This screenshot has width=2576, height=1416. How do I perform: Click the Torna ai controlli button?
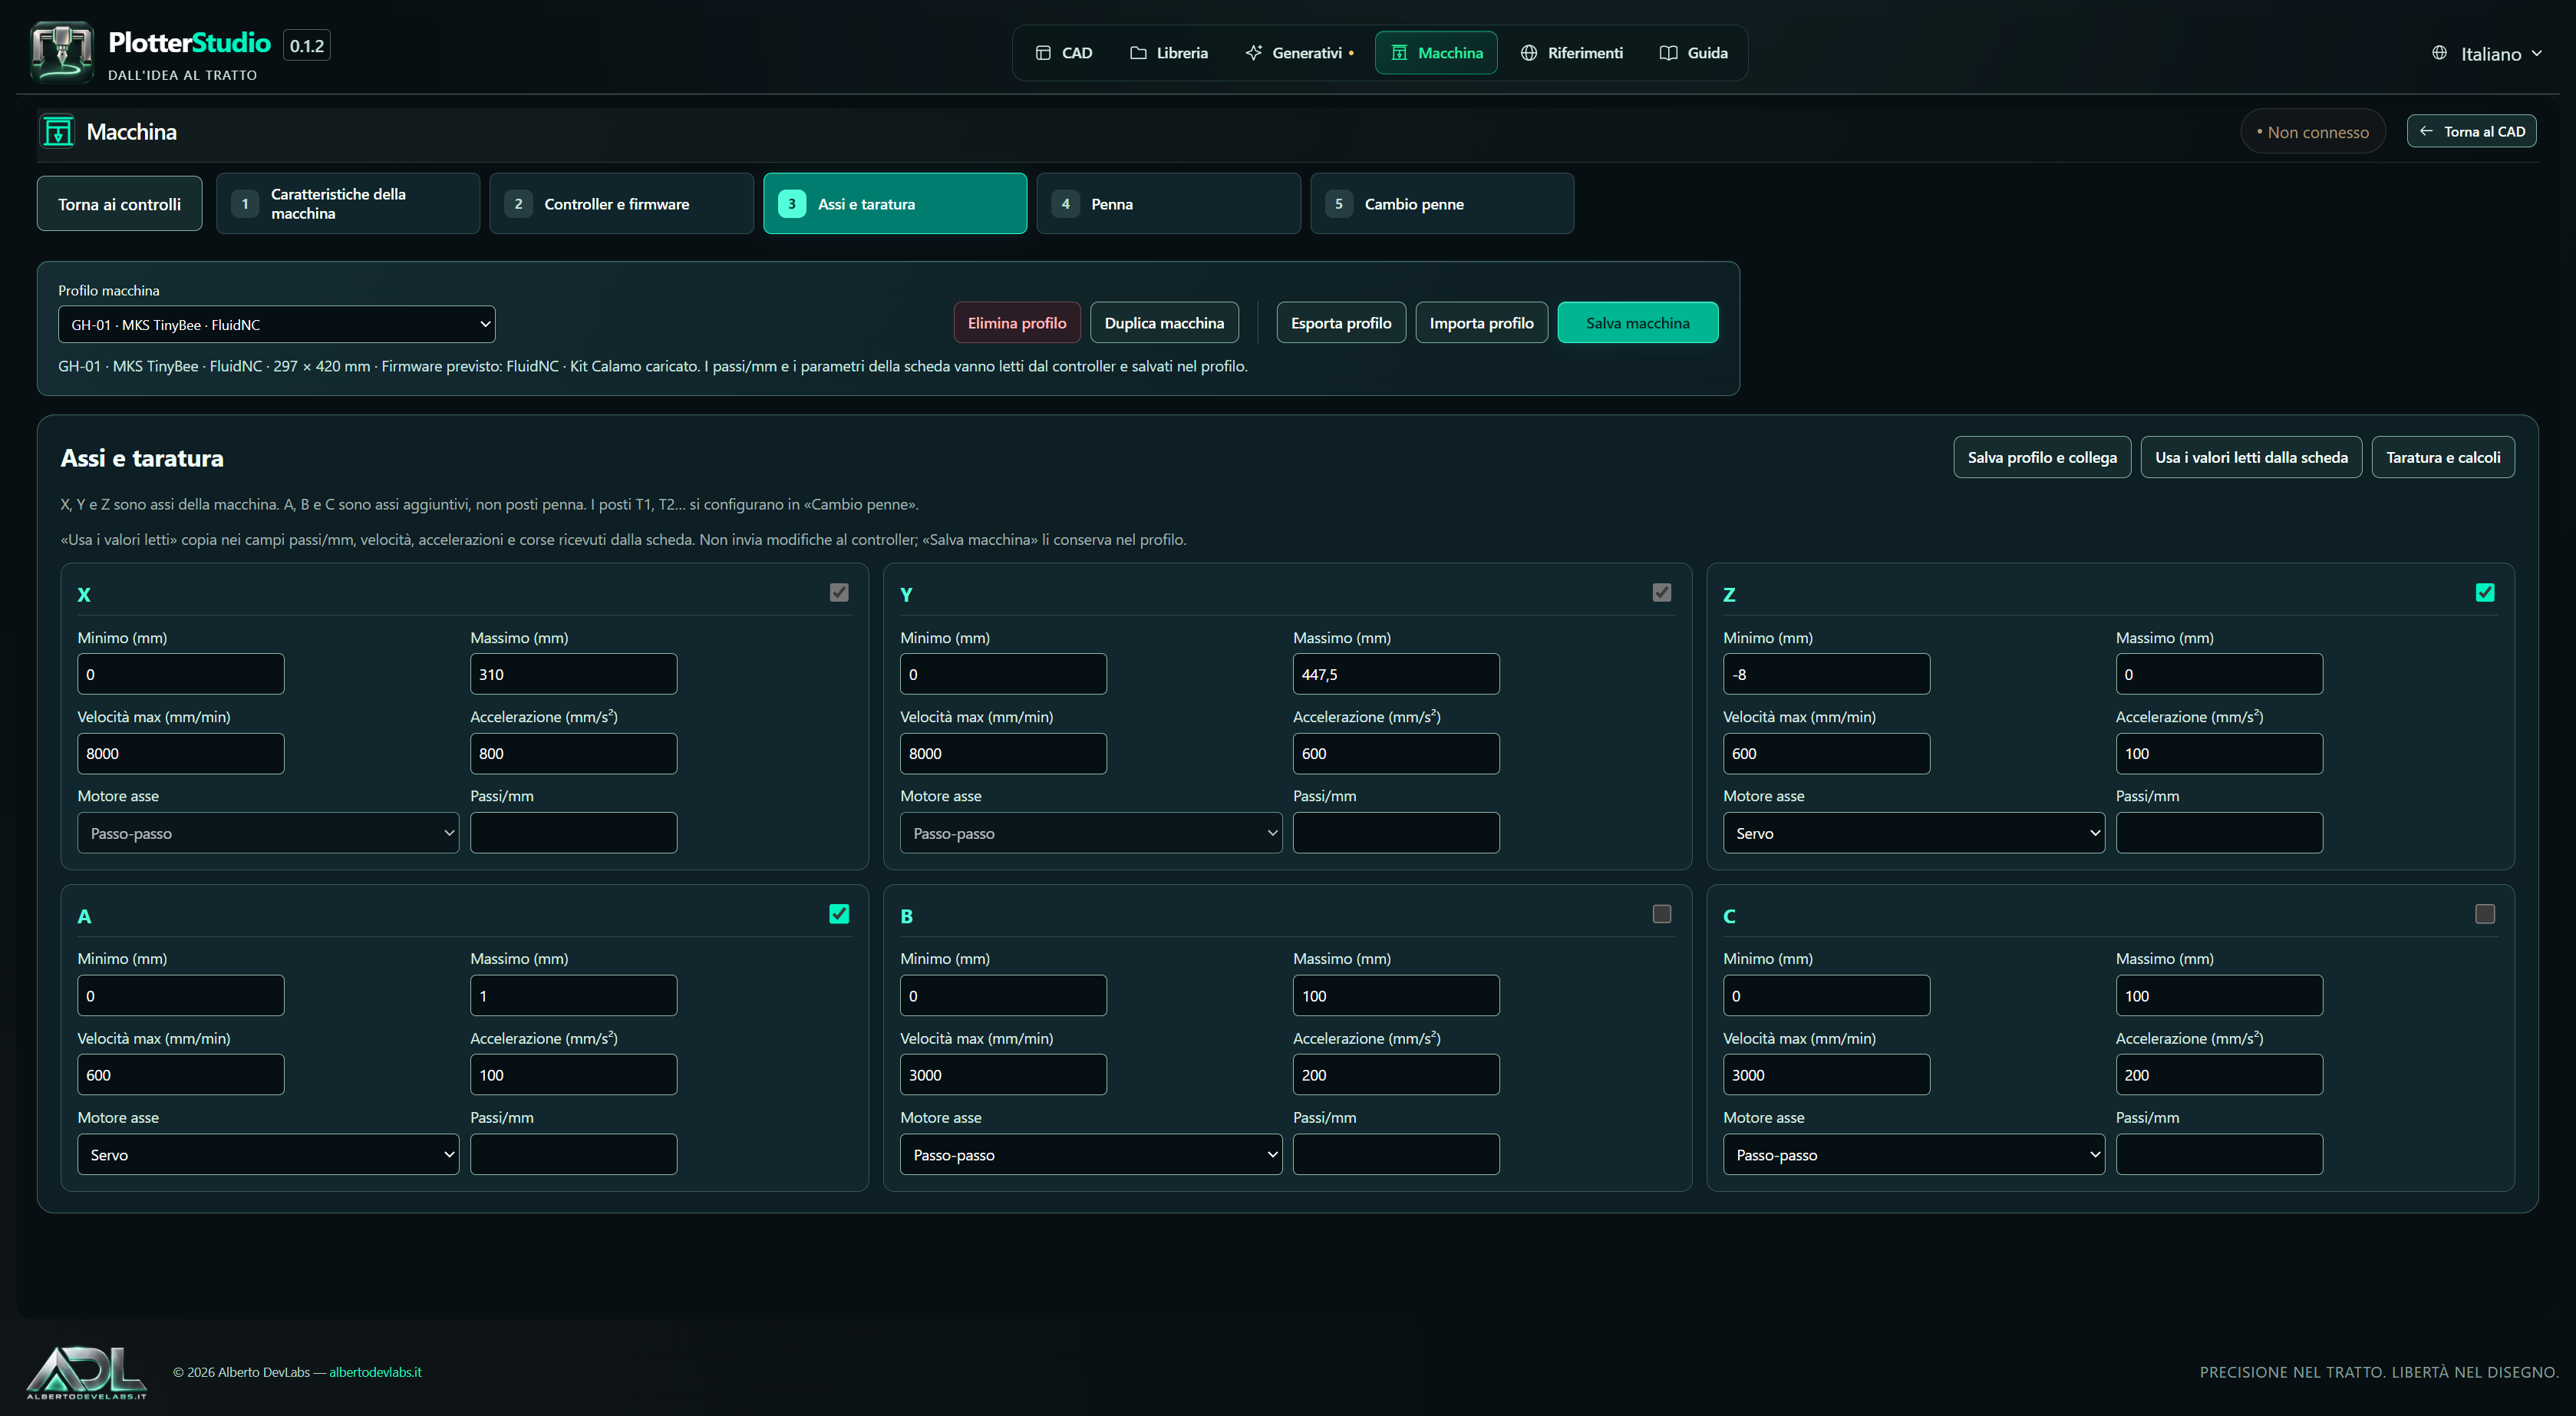pos(120,204)
